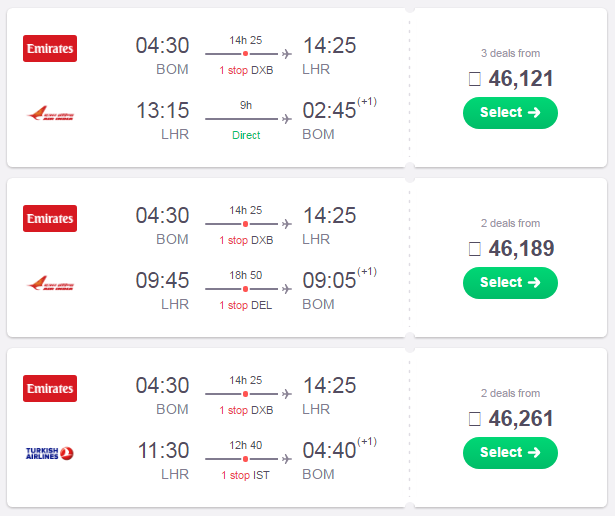Click '1 stop DEL' layover info
Screen dimensions: 615x516
point(246,305)
